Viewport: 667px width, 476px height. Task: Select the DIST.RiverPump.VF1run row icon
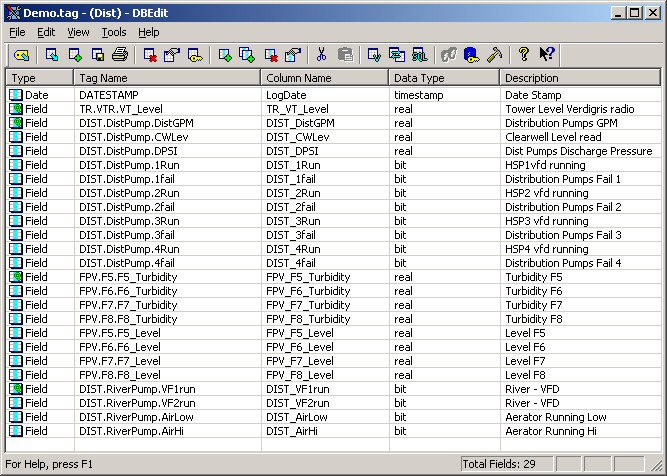(16, 389)
